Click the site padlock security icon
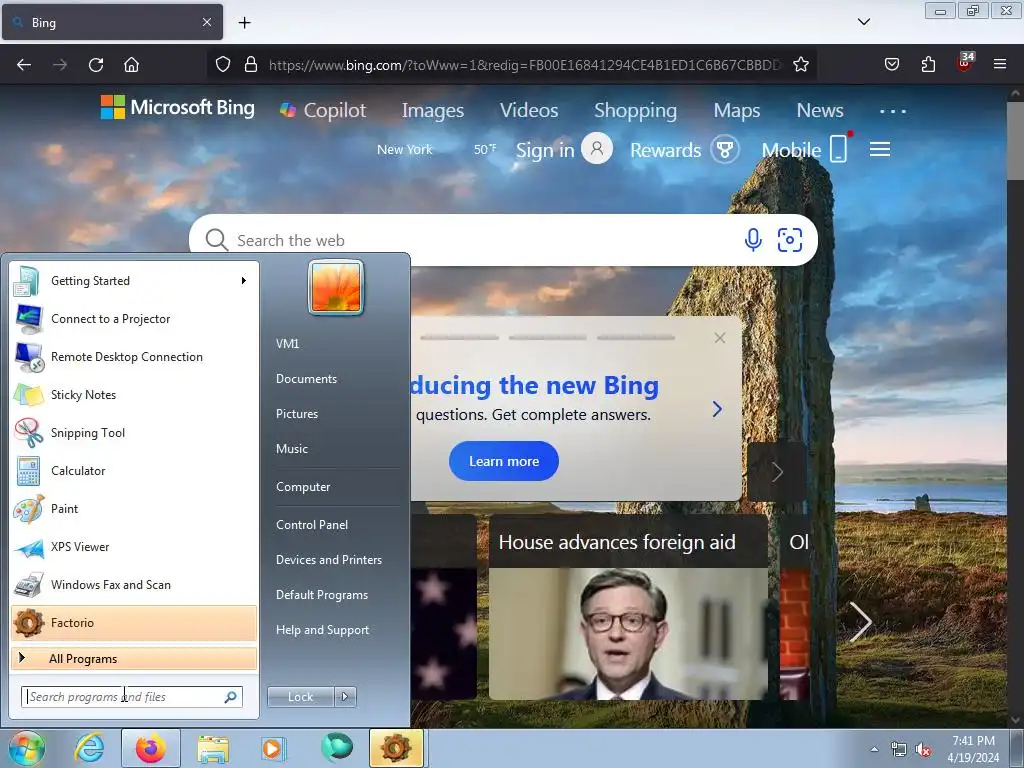The width and height of the screenshot is (1024, 768). (251, 65)
